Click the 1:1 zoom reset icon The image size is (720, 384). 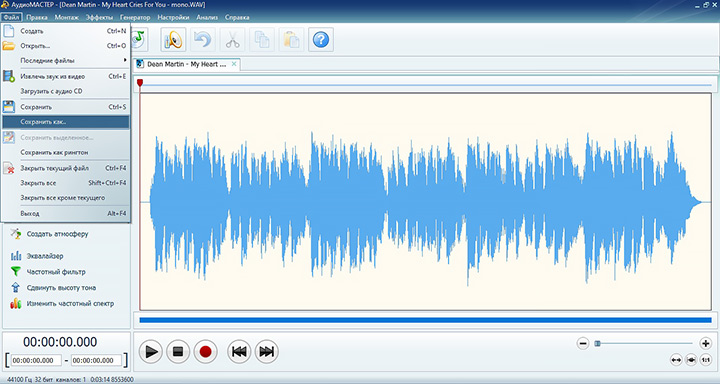[x=706, y=360]
